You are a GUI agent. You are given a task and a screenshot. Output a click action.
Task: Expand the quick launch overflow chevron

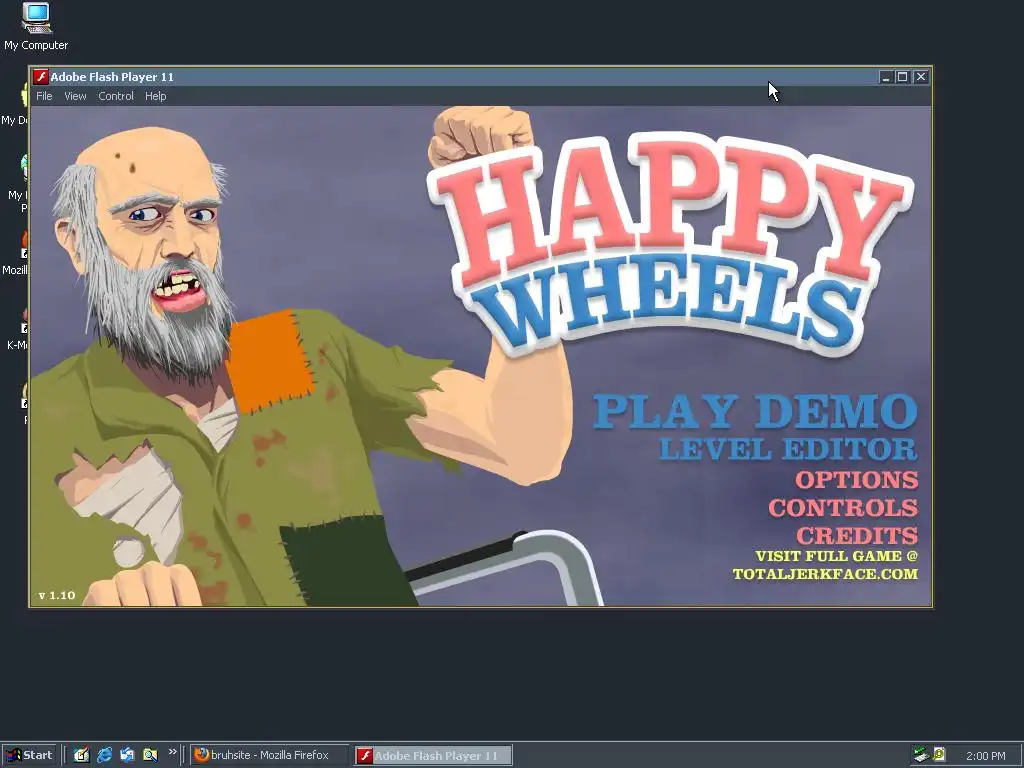click(172, 752)
